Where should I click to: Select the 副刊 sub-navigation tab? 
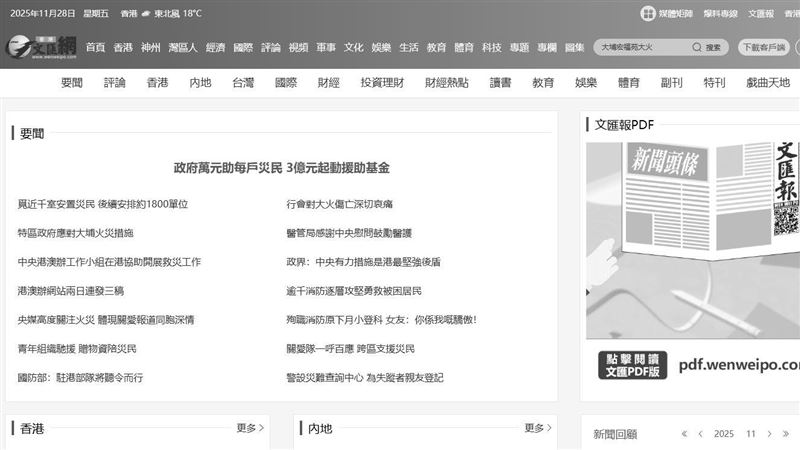[671, 83]
